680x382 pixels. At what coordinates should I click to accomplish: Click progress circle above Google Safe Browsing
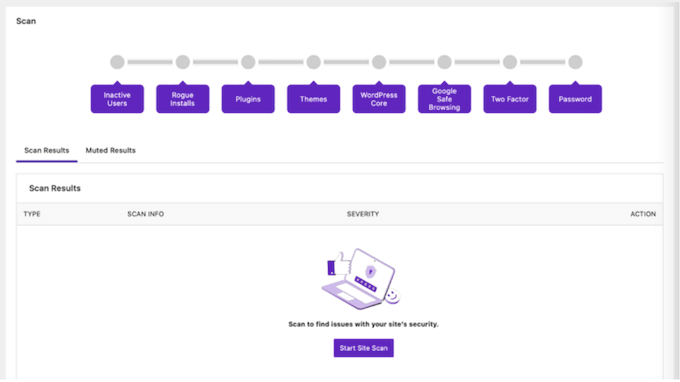[445, 62]
